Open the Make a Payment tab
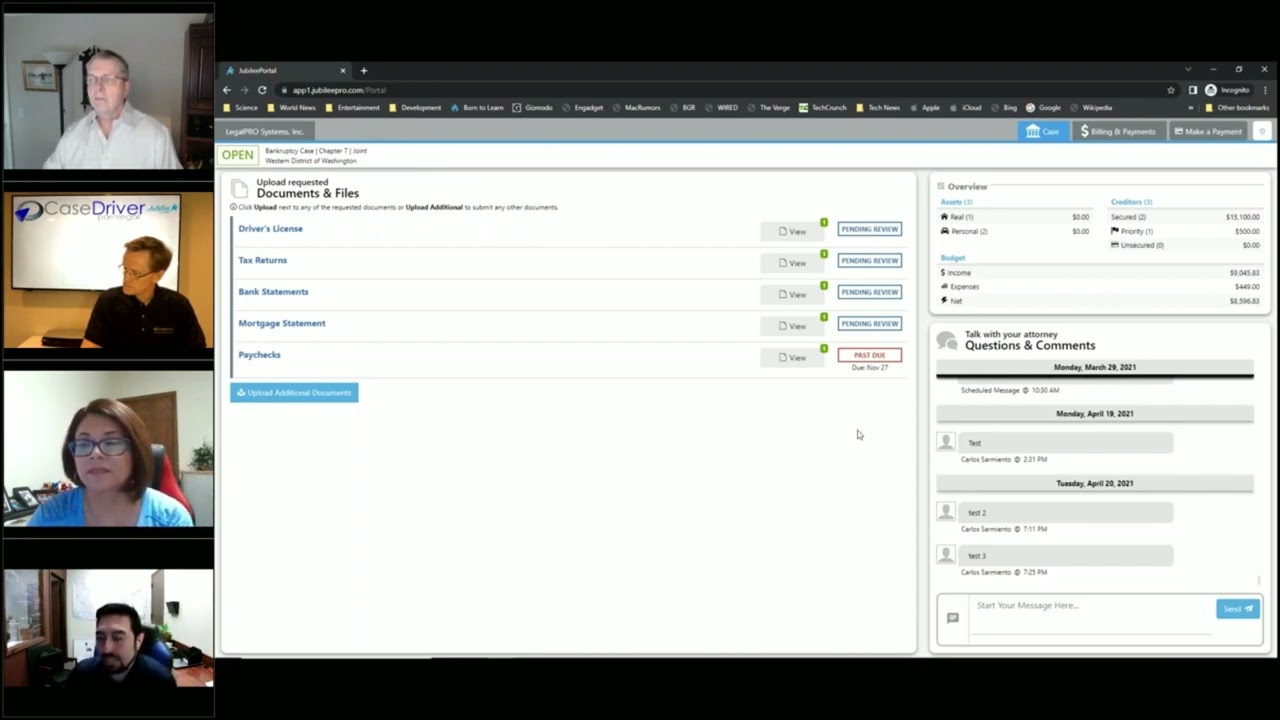The height and width of the screenshot is (720, 1280). click(x=1207, y=131)
